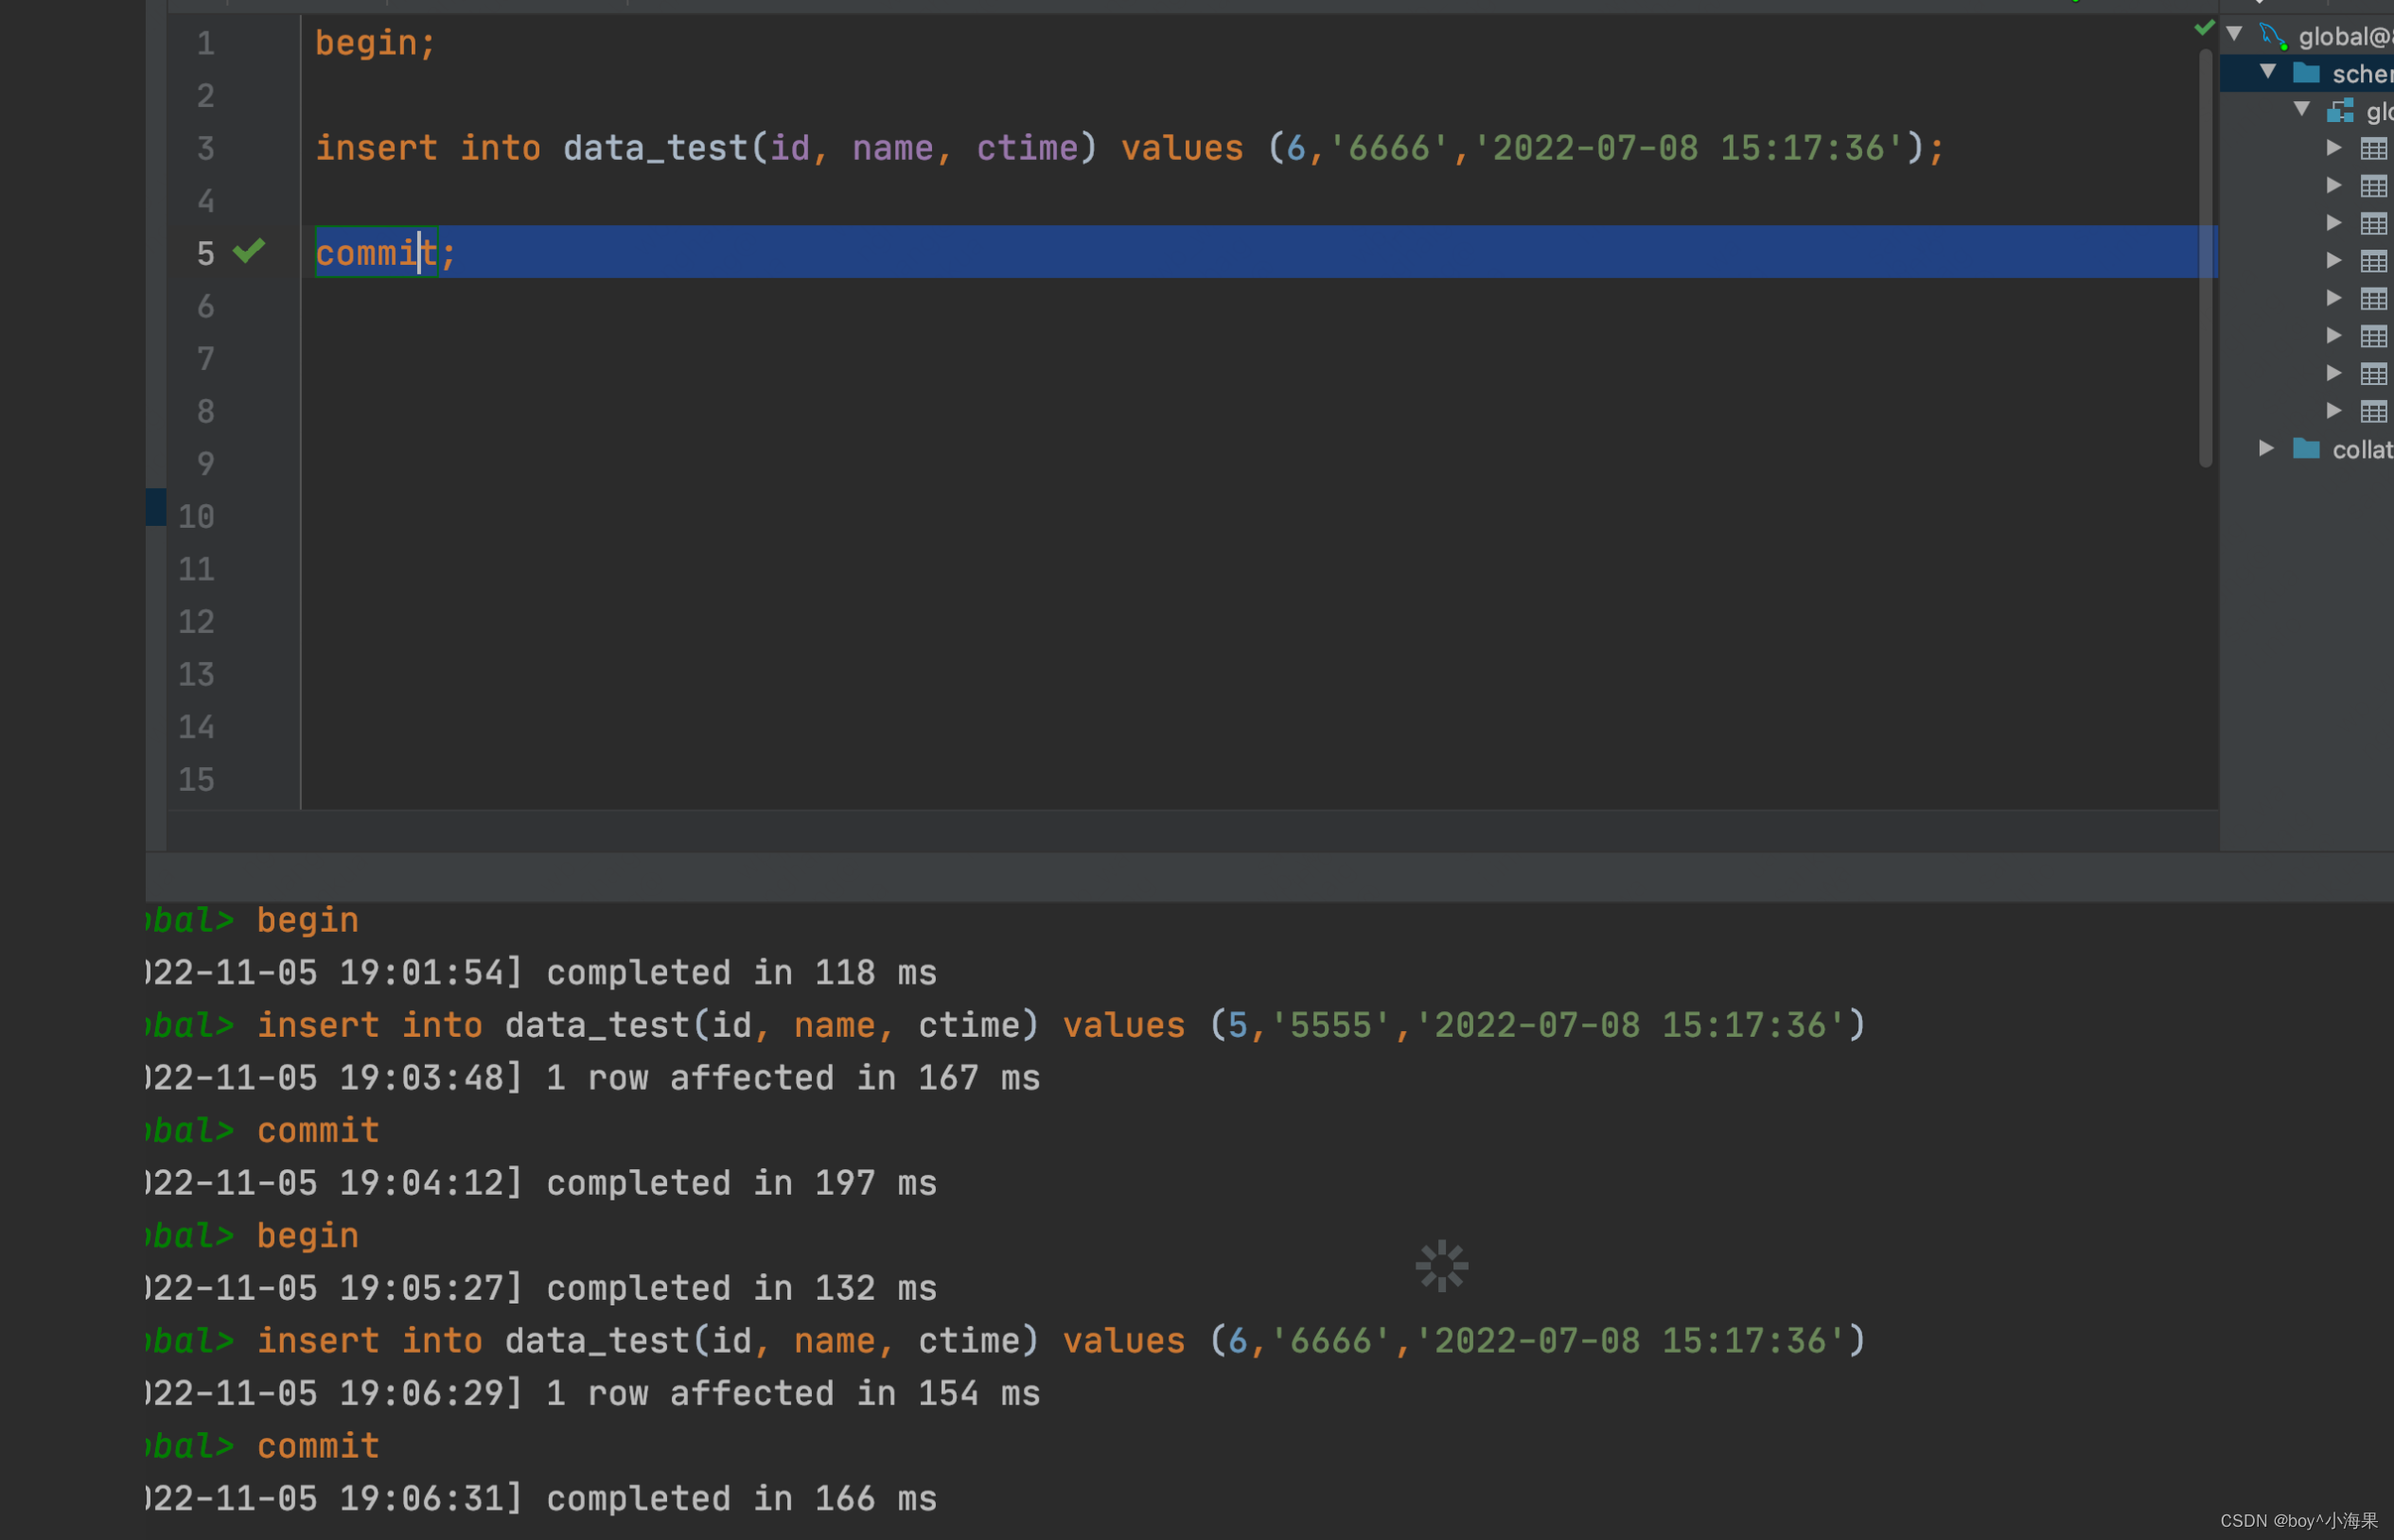This screenshot has width=2394, height=1540.
Task: Collapse the global@ data source node
Action: pyautogui.click(x=2234, y=35)
